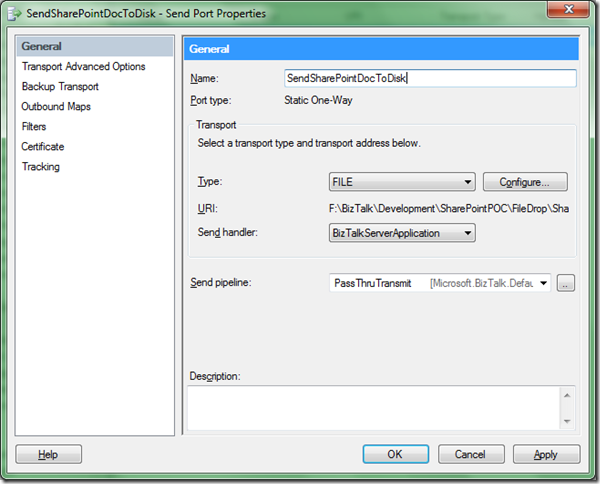Open the Filters page
The height and width of the screenshot is (484, 600).
point(34,127)
